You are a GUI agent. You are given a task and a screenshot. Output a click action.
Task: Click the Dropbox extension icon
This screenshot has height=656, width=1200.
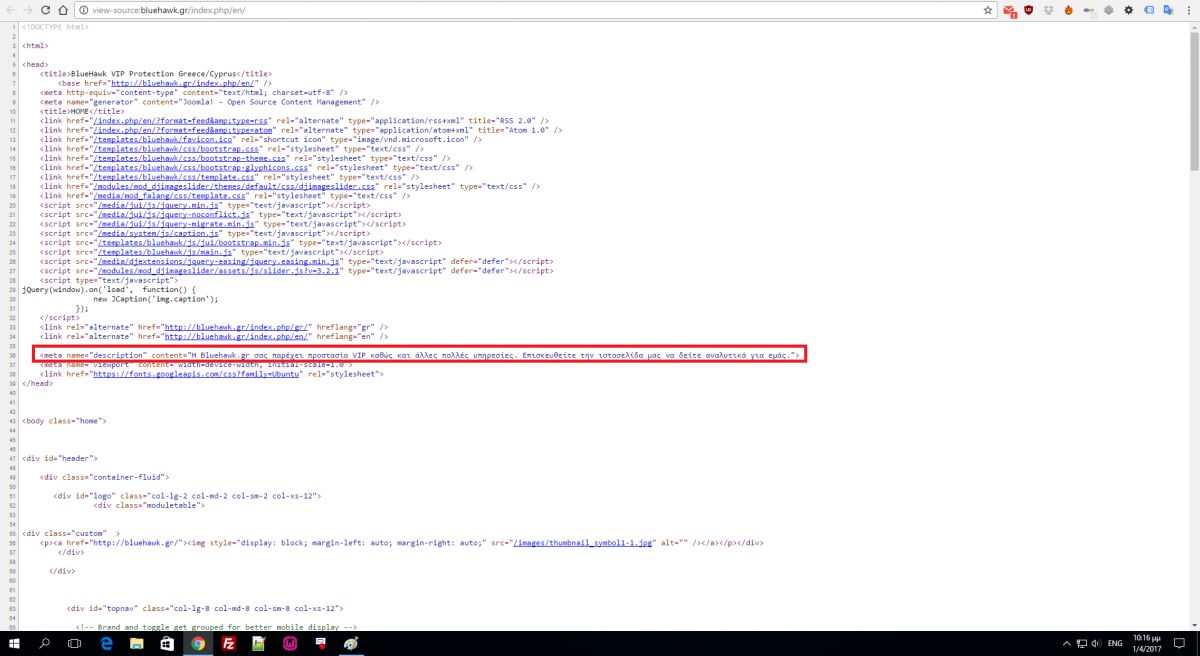(1048, 10)
